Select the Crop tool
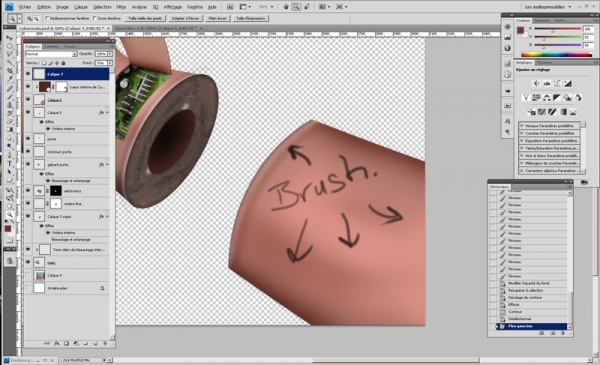 pos(10,71)
